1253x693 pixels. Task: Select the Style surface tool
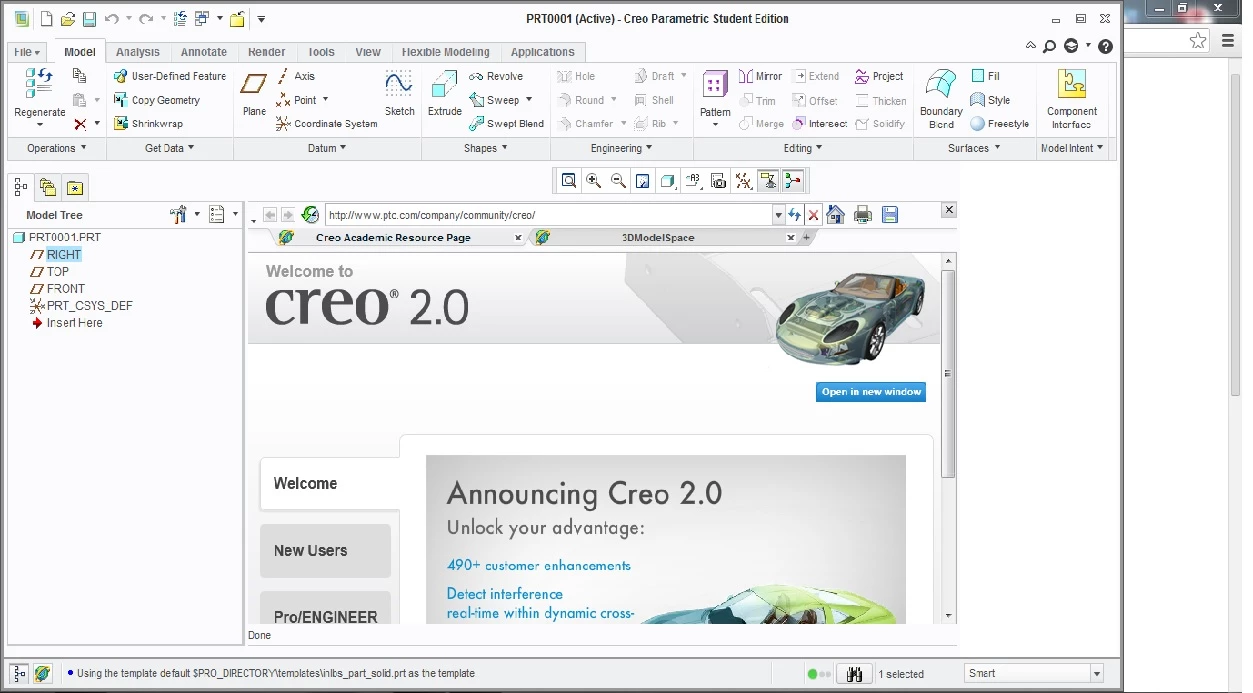[990, 100]
